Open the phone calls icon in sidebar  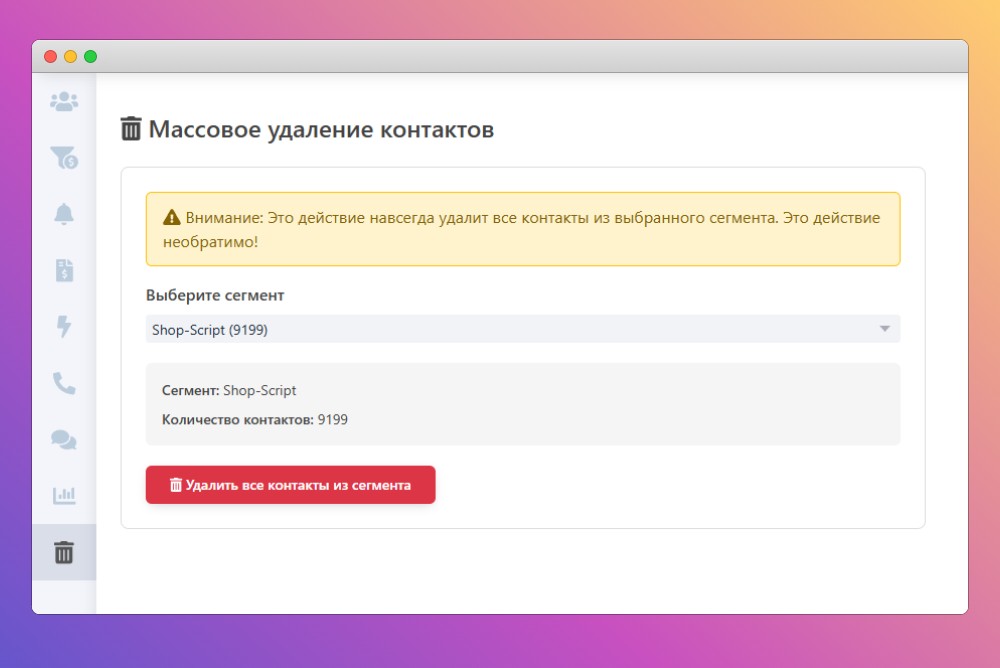(64, 383)
